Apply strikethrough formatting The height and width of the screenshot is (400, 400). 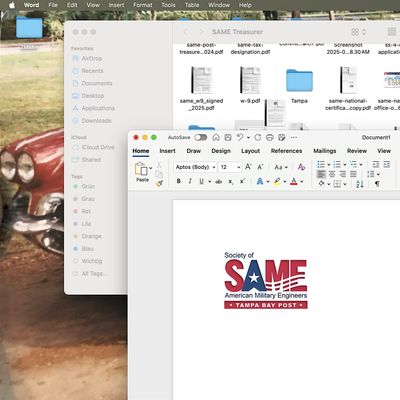coord(219,181)
